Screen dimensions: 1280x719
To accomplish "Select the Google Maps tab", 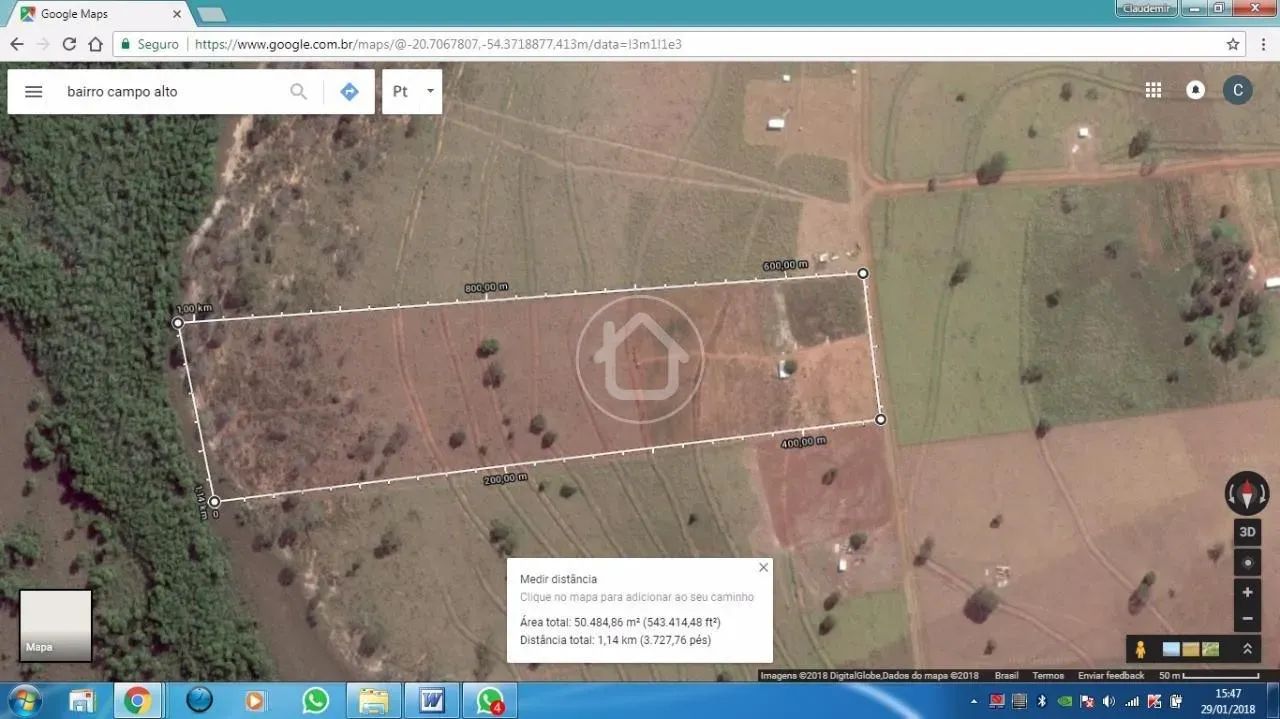I will click(100, 14).
